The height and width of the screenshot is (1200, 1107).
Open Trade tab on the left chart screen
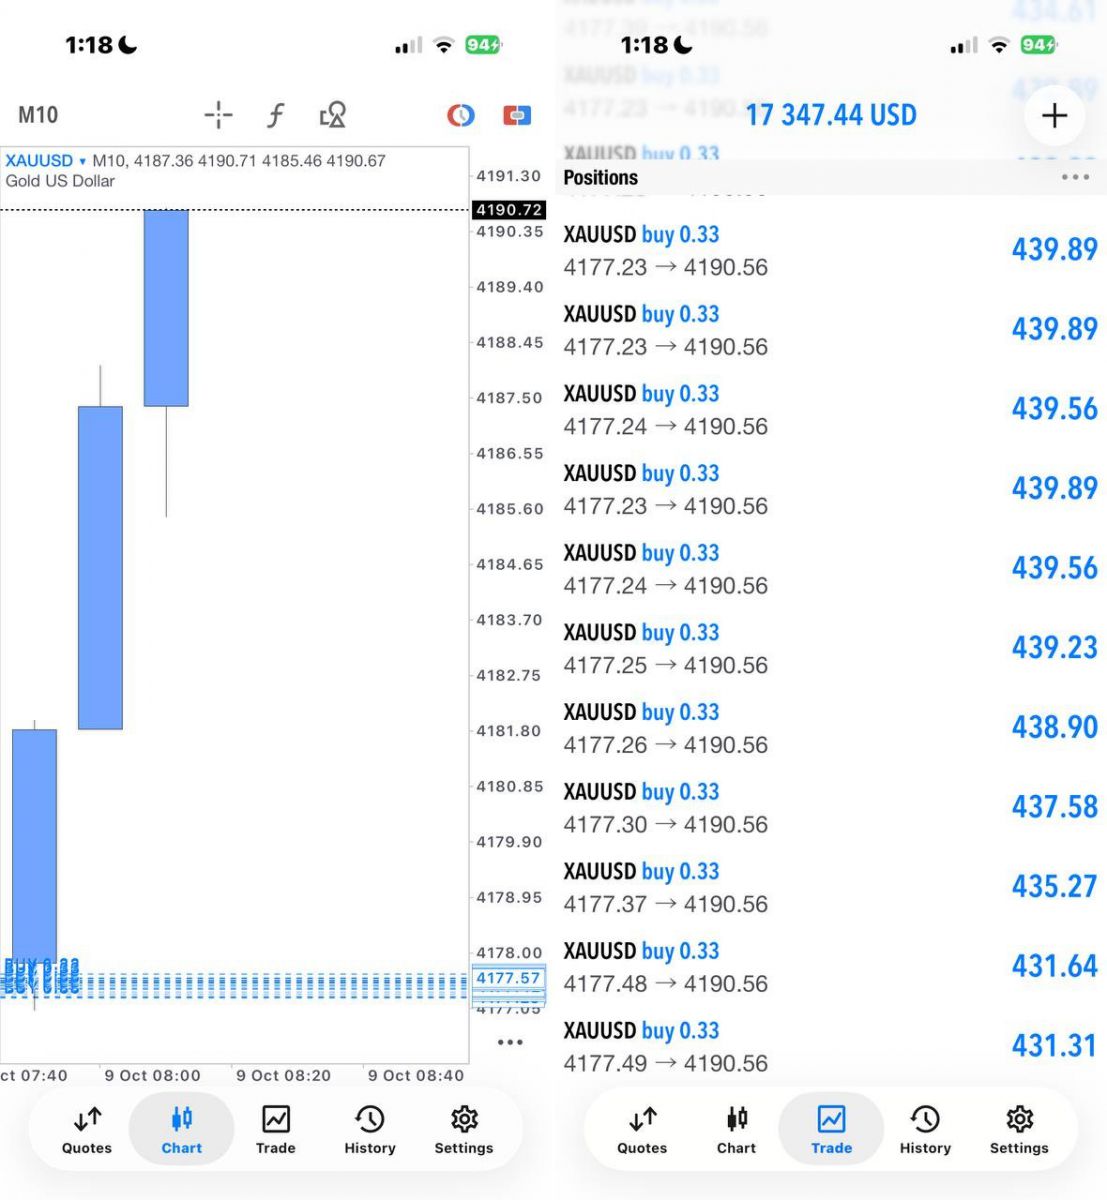pyautogui.click(x=276, y=1129)
